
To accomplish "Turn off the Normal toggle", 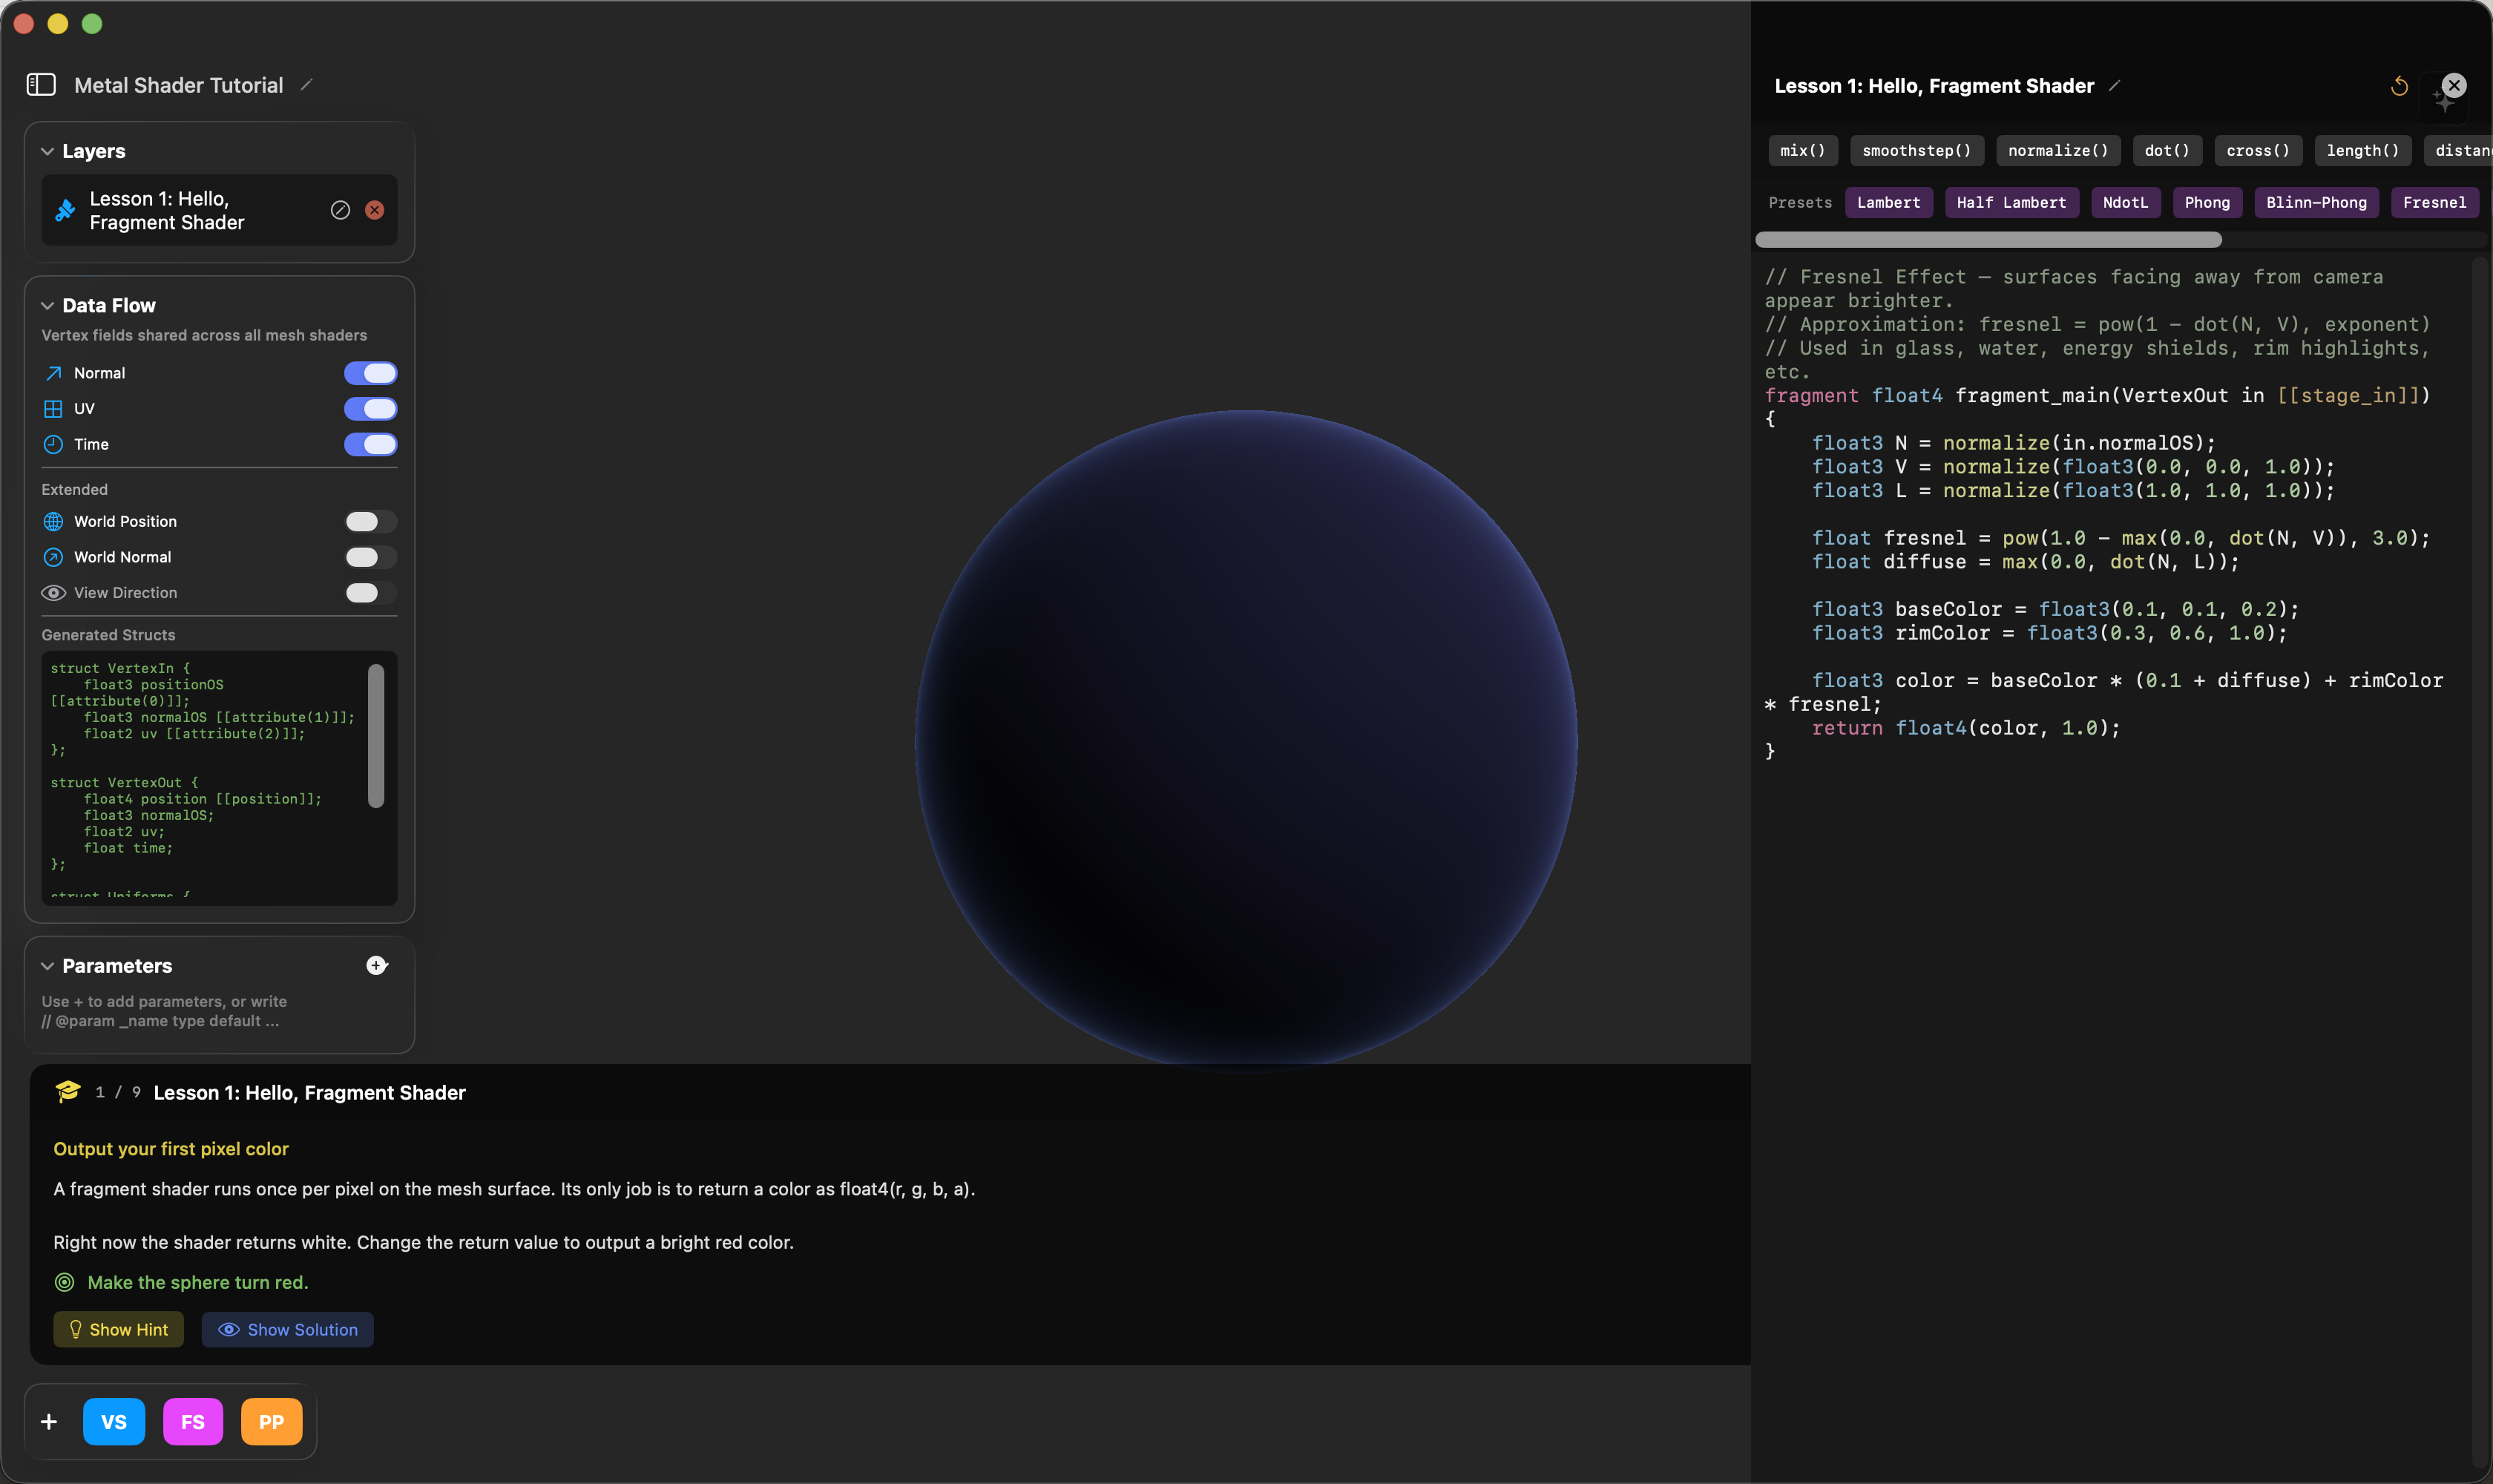I will (x=371, y=373).
